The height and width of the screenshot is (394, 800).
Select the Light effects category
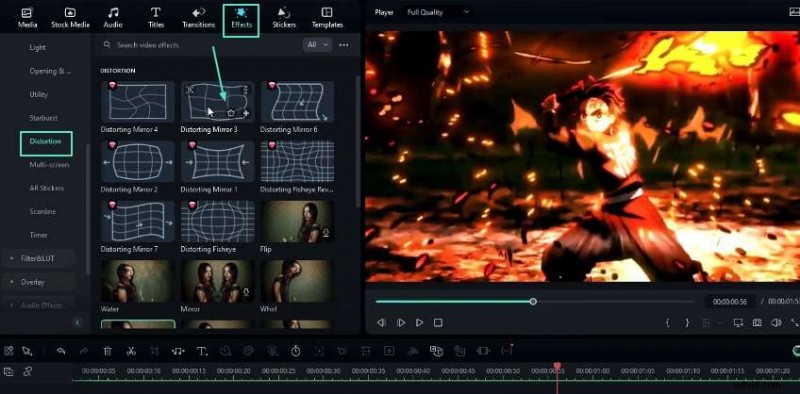coord(37,47)
